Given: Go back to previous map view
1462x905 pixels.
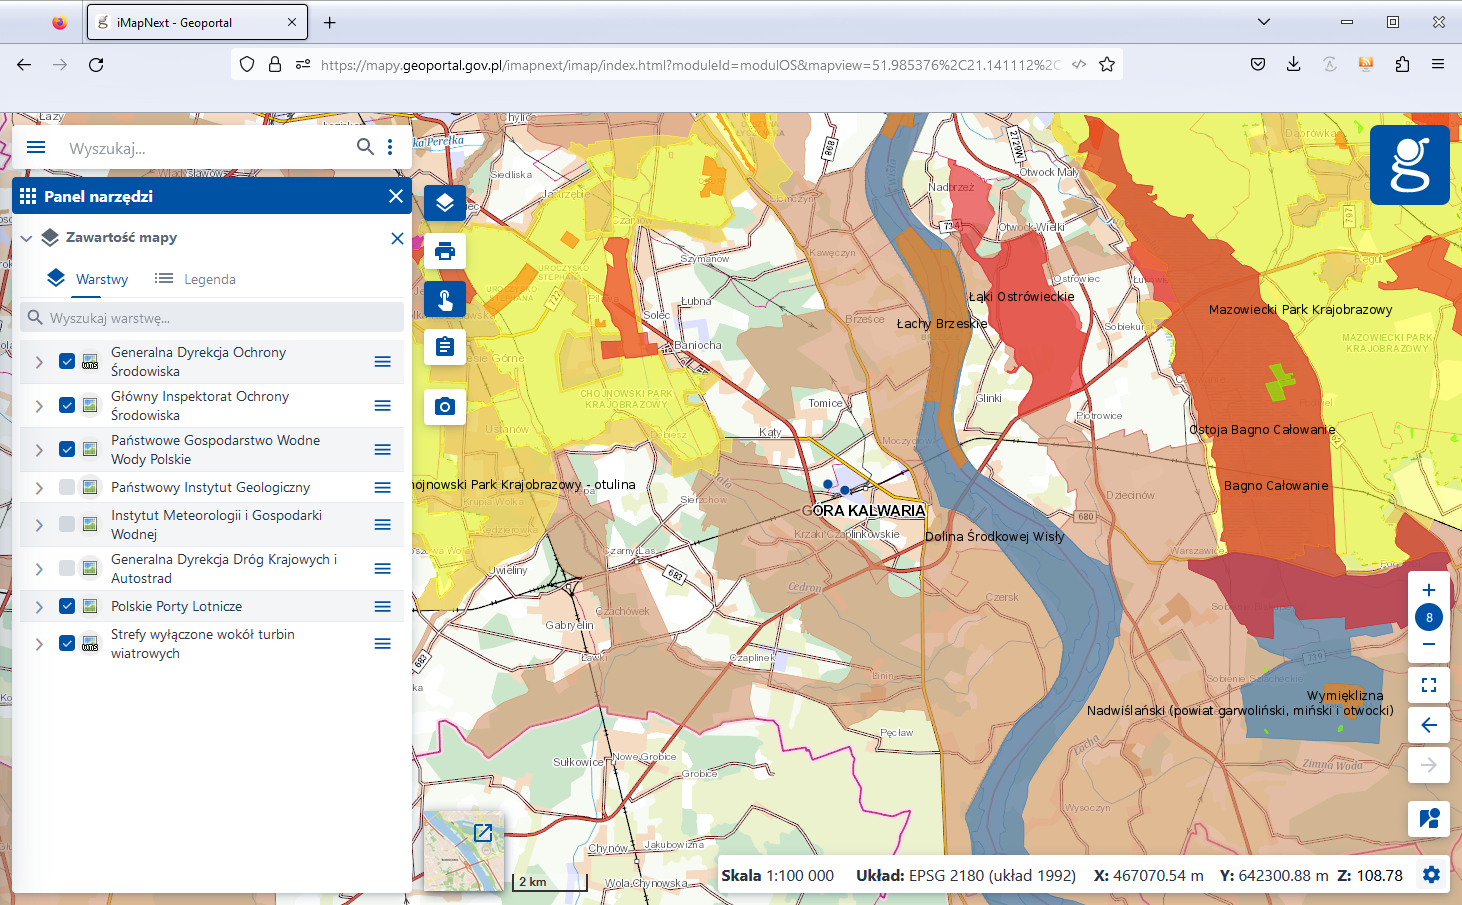Looking at the screenshot, I should click(x=1429, y=725).
